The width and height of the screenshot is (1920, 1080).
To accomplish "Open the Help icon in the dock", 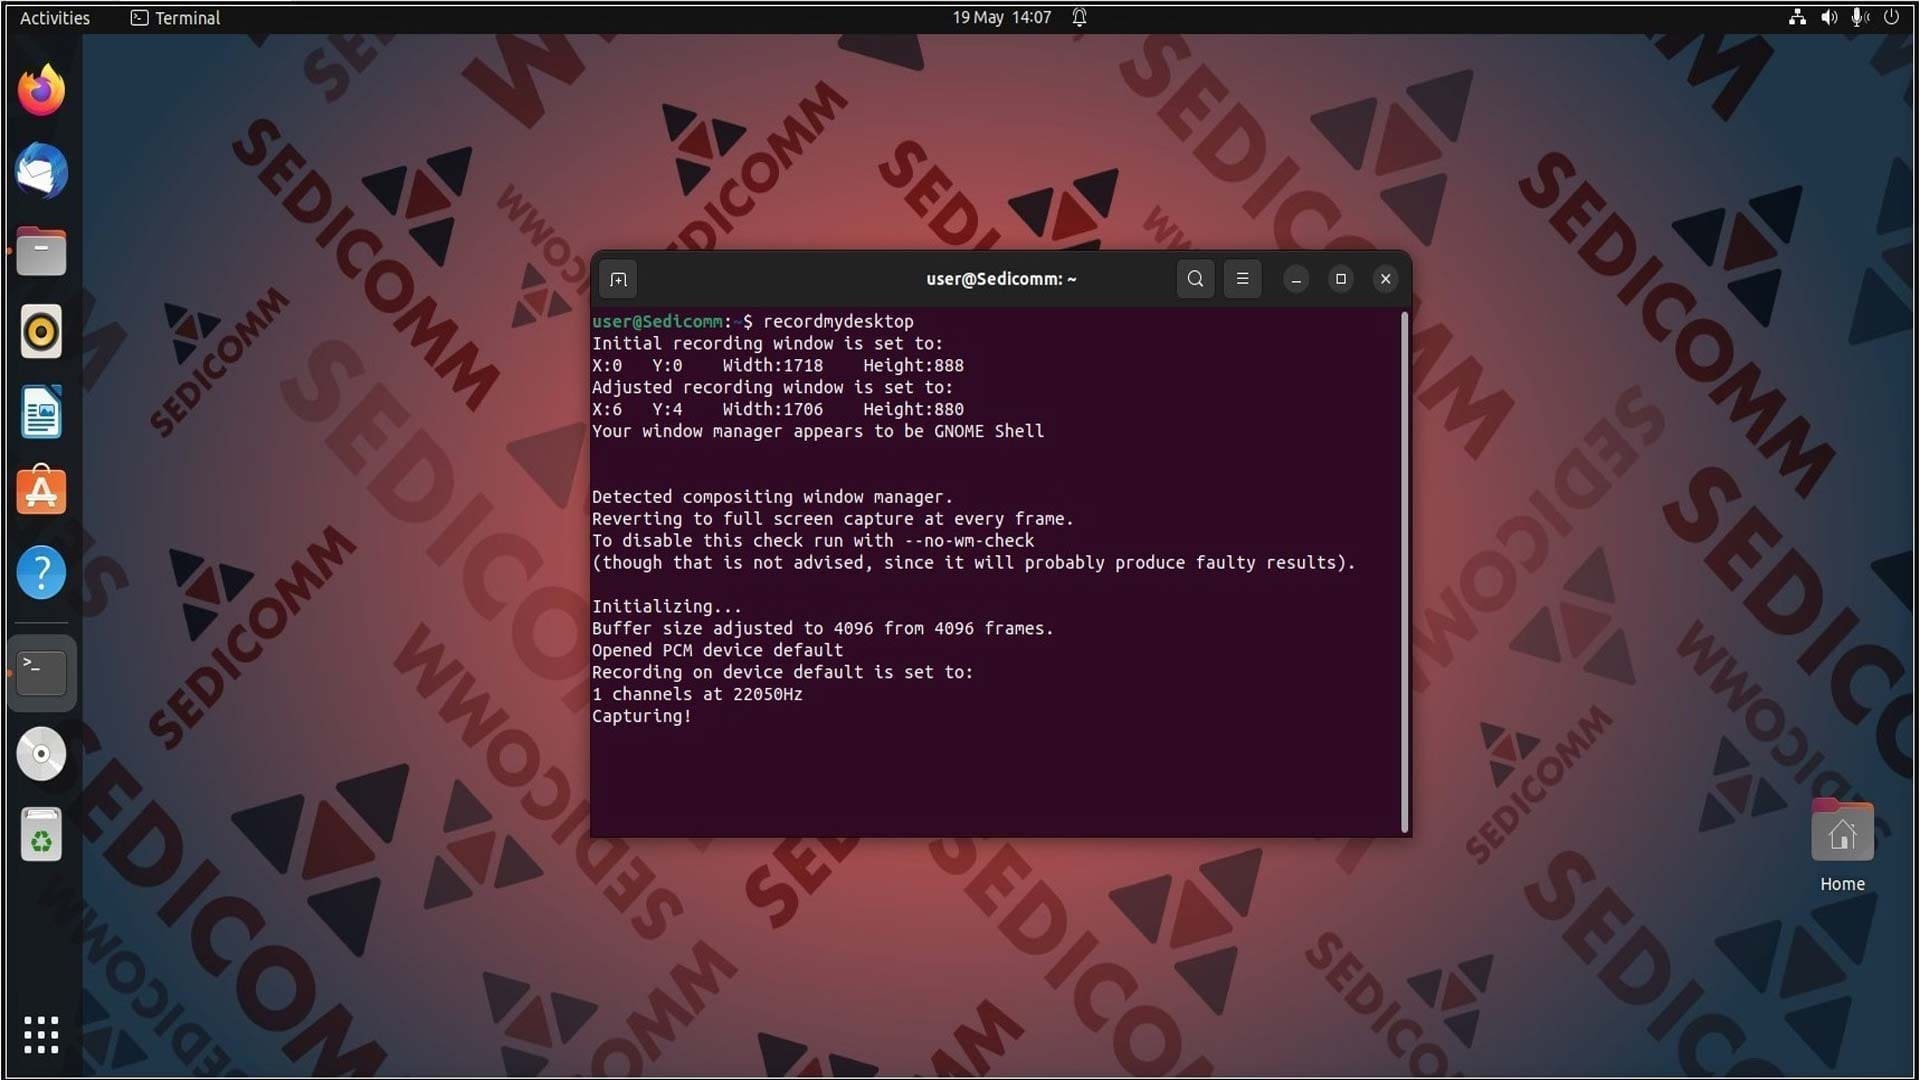I will click(x=41, y=573).
